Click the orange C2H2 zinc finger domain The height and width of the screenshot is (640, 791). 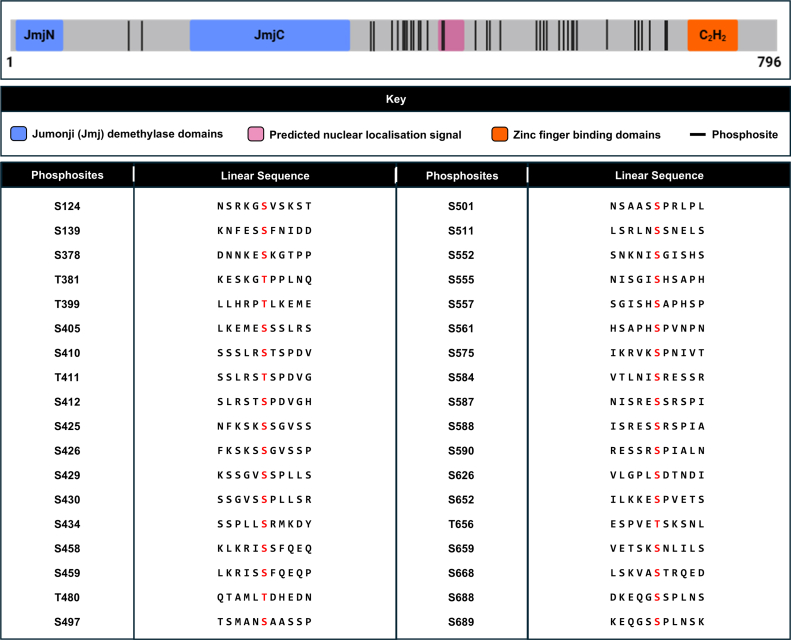712,35
